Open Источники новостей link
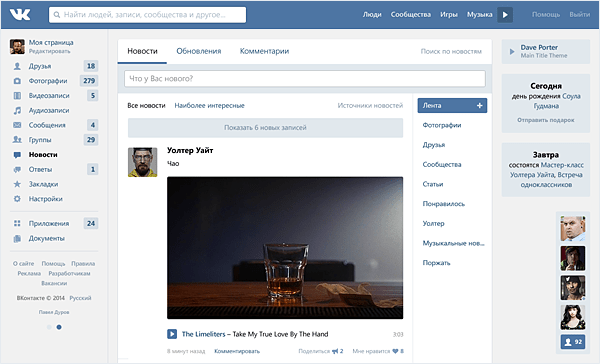The width and height of the screenshot is (600, 364). [x=370, y=106]
